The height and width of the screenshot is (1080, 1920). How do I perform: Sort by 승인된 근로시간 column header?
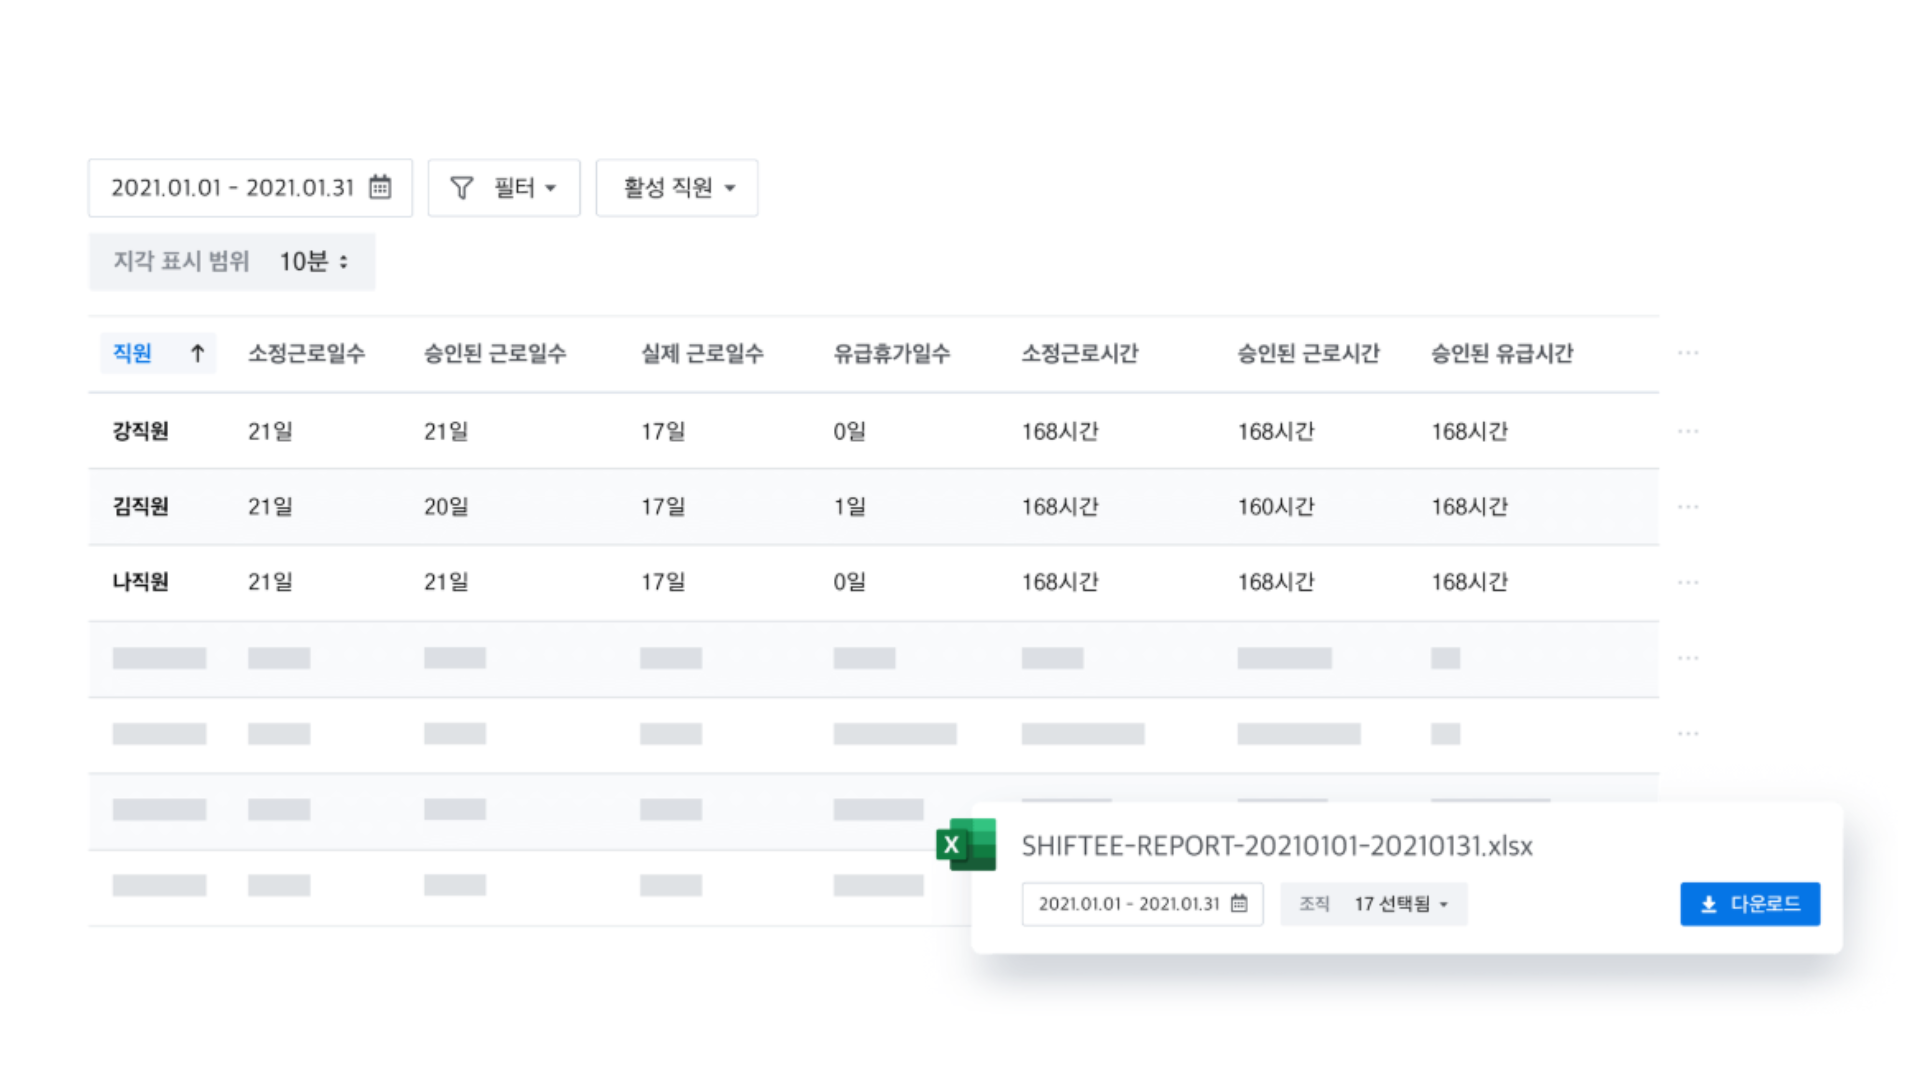1308,353
